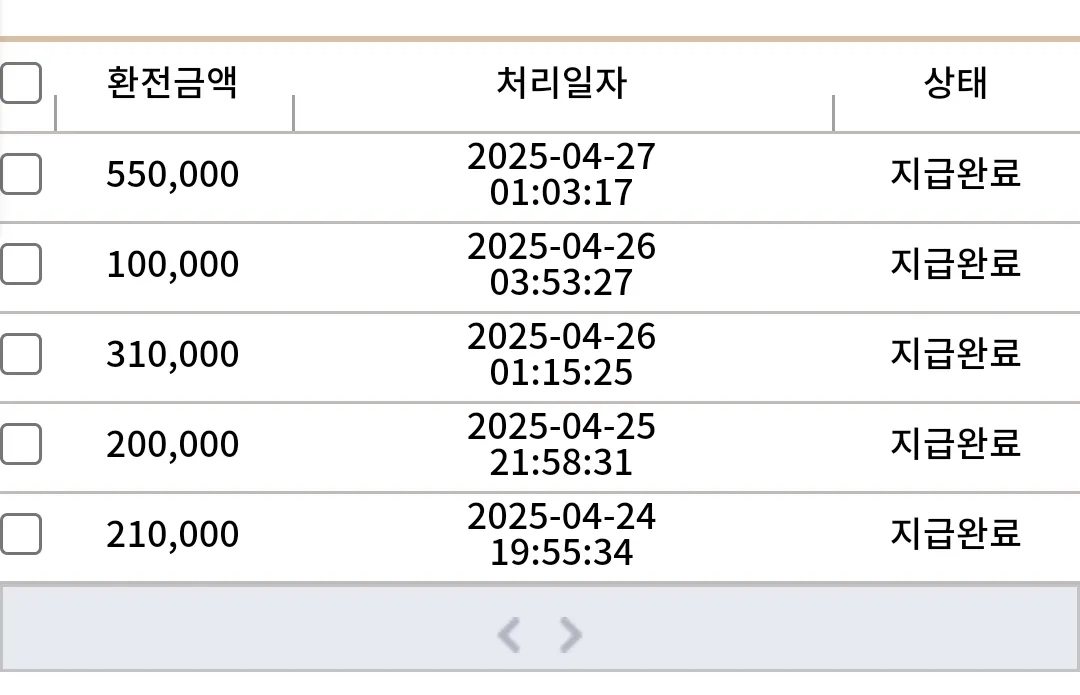The image size is (1080, 695).
Task: Check the 310,000 row checkbox
Action: coord(21,354)
